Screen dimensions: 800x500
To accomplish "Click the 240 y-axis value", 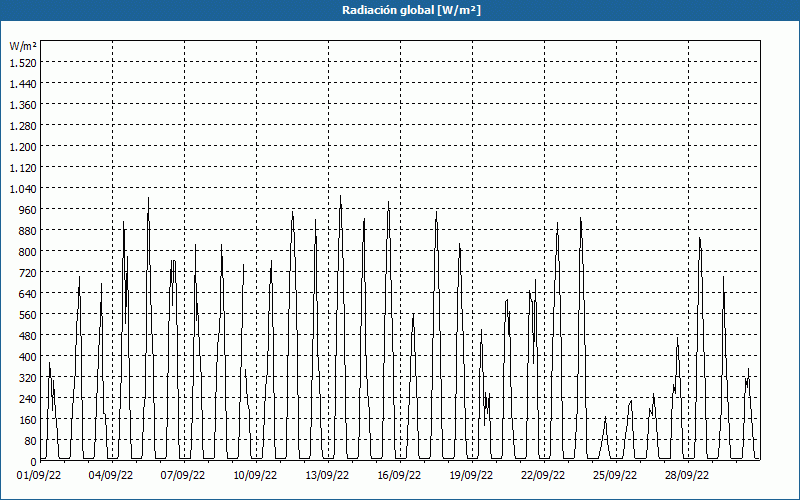I will click(x=29, y=398).
